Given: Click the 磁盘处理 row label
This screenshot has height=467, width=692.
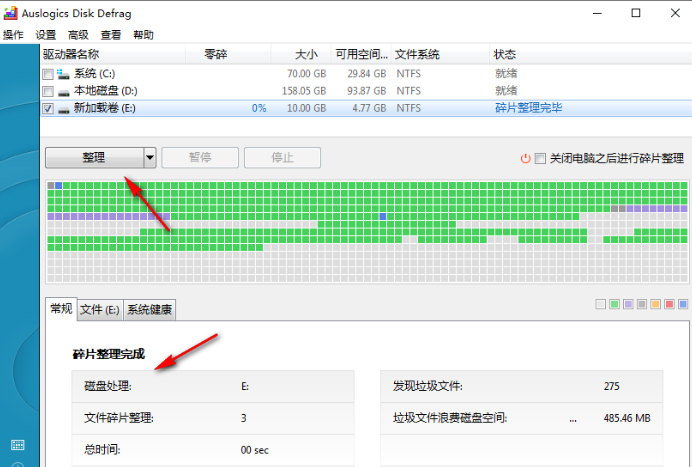Looking at the screenshot, I should 108,386.
